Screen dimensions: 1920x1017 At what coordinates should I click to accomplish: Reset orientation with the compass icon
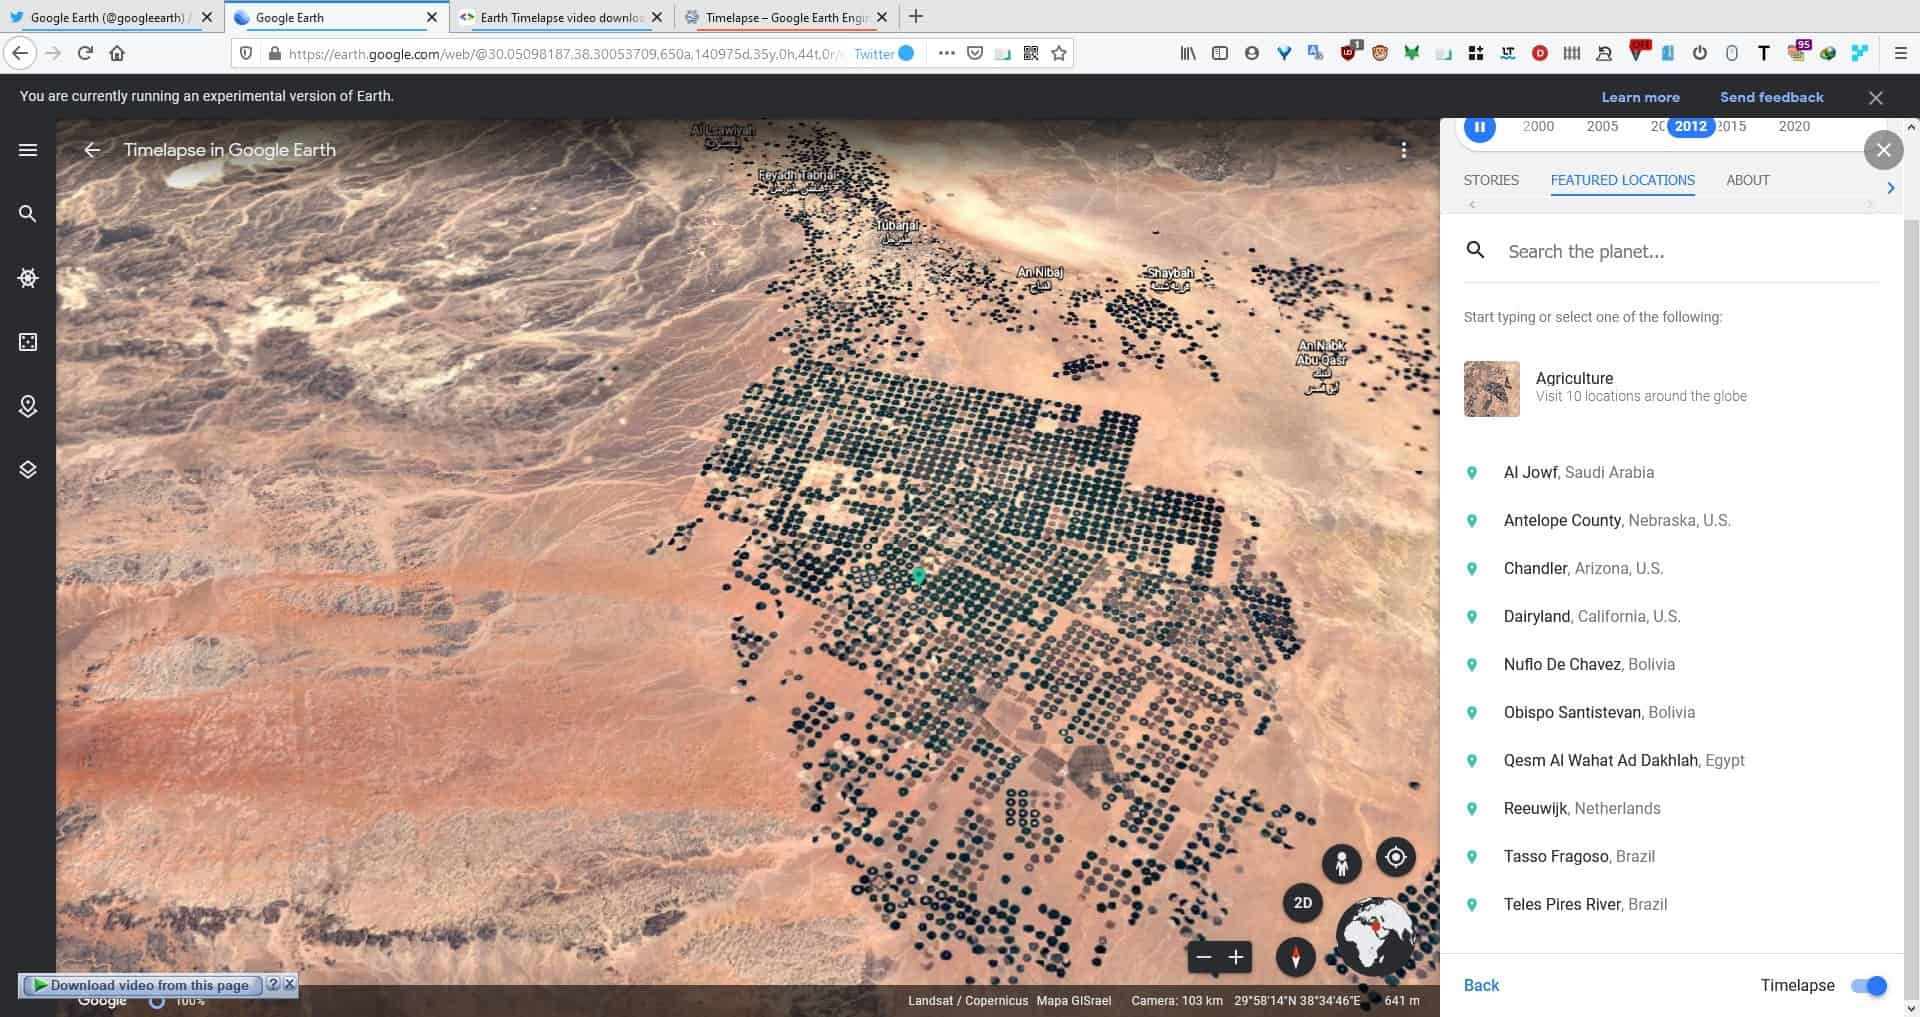click(x=1295, y=957)
